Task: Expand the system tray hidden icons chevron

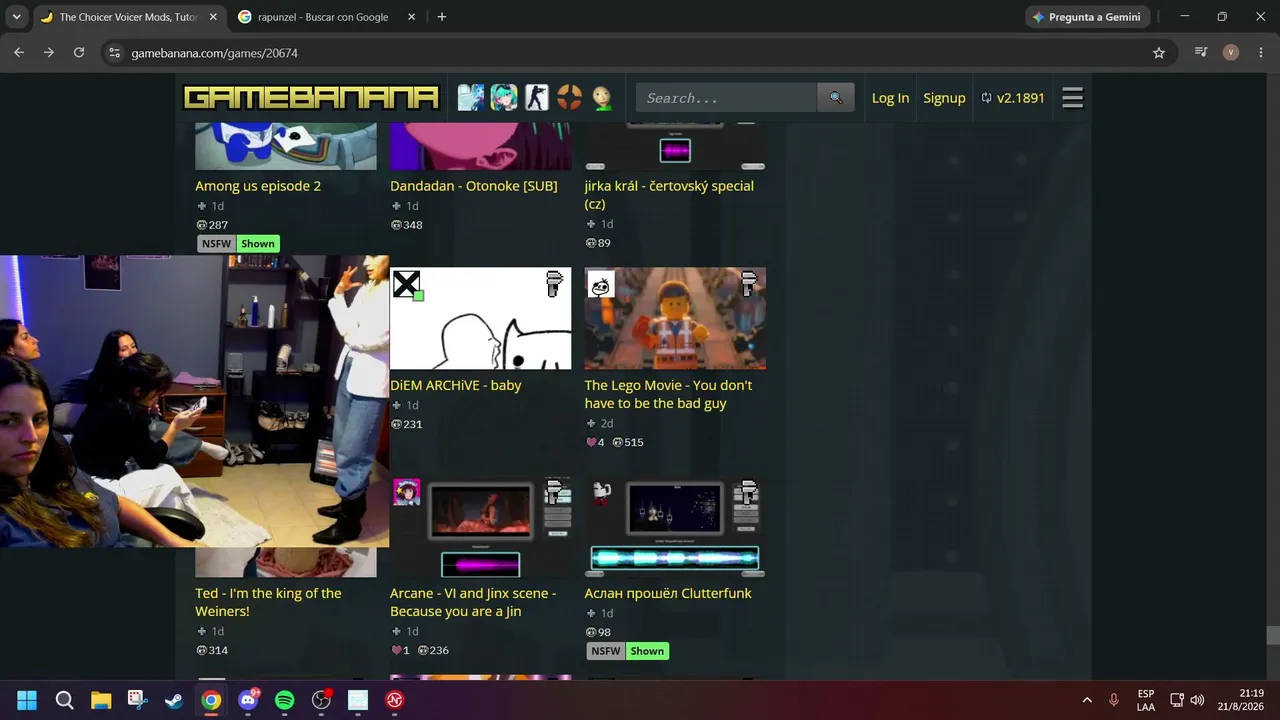Action: point(1087,700)
